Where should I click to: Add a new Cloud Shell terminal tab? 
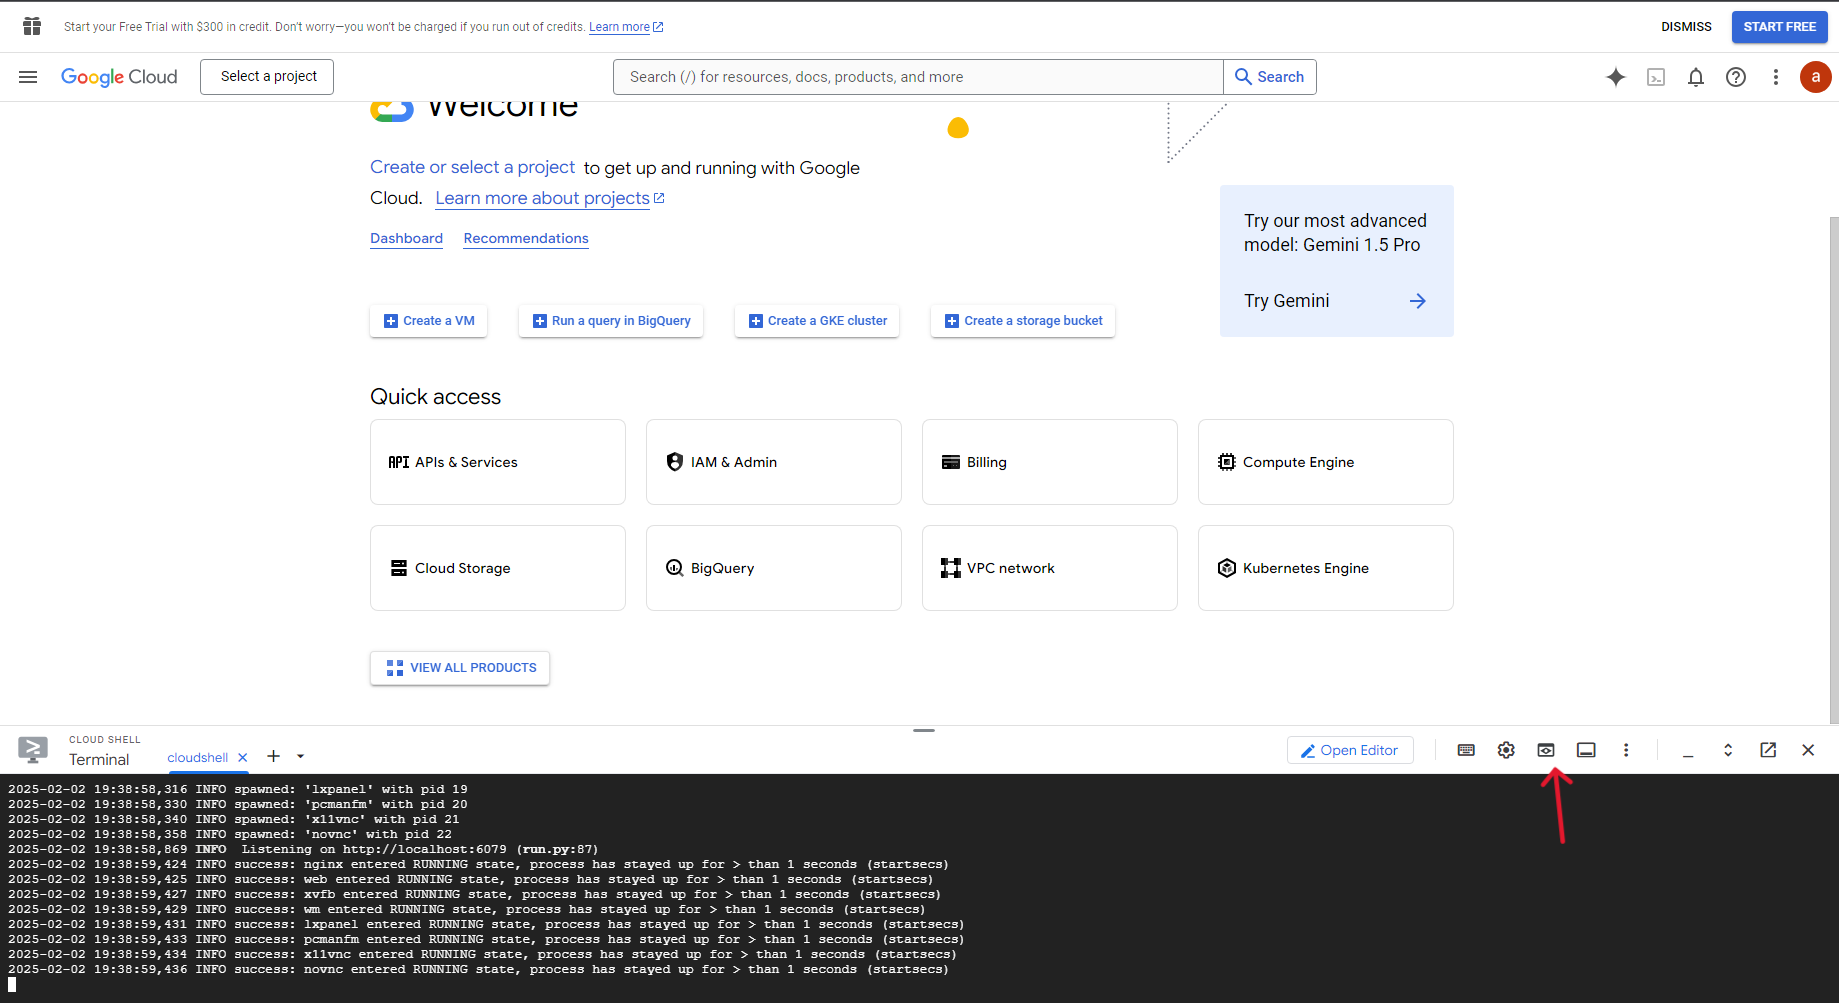(x=273, y=757)
